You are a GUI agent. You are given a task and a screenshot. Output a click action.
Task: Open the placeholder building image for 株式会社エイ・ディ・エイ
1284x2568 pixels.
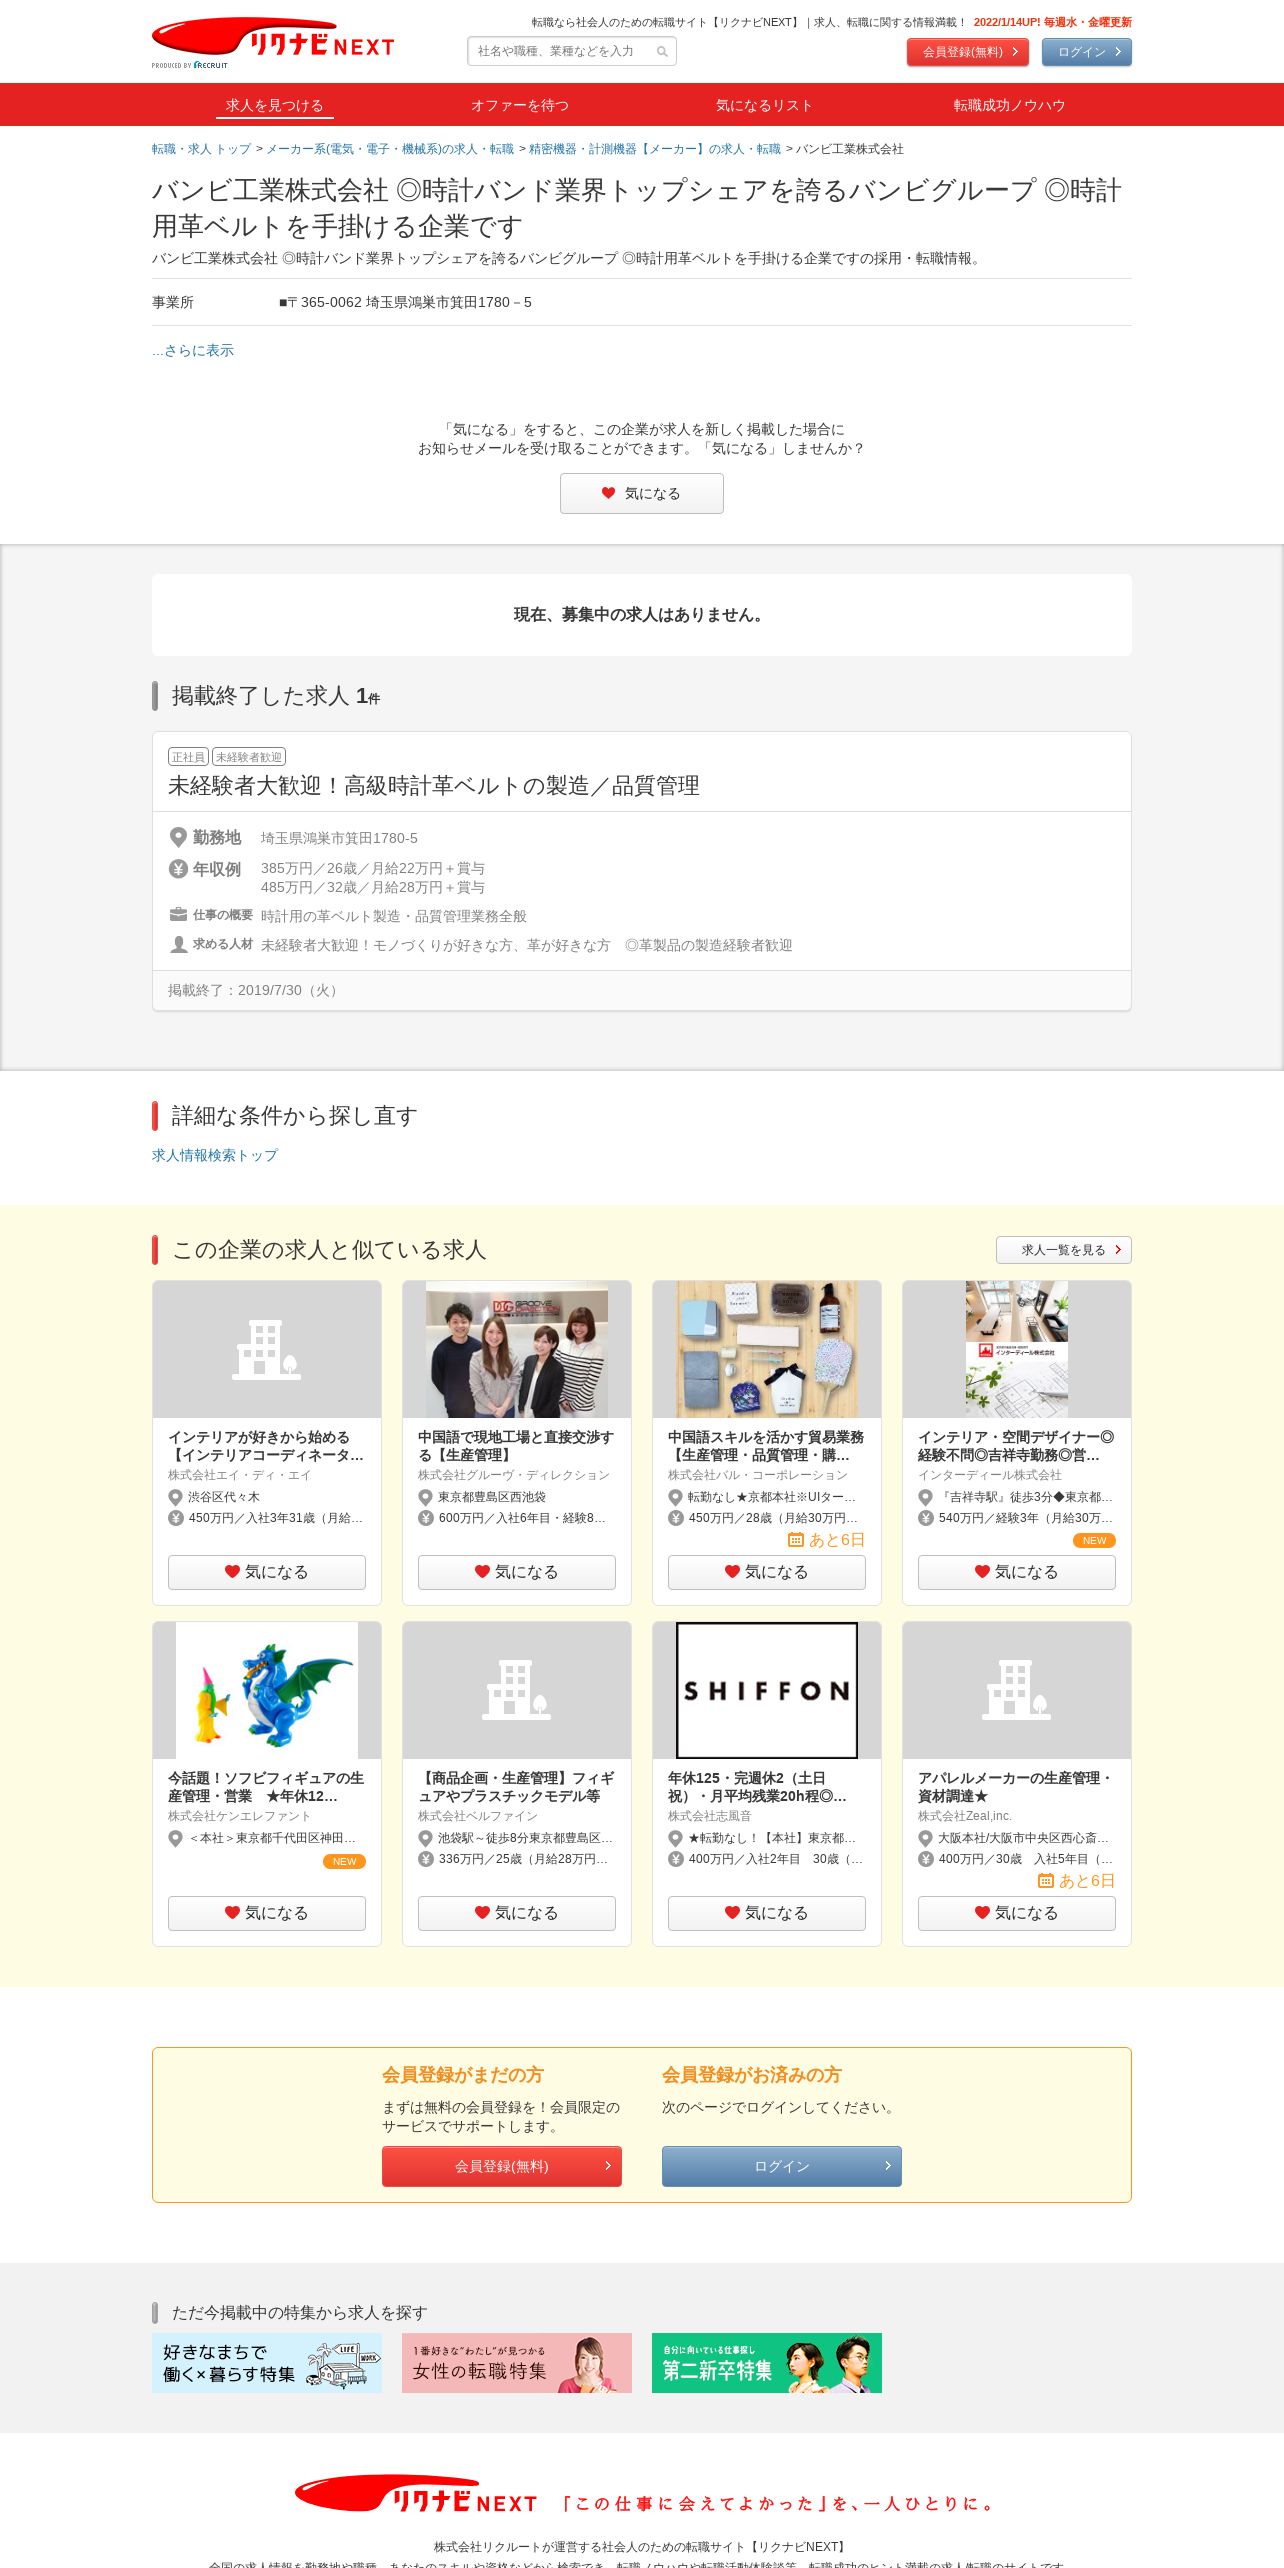[x=267, y=1349]
